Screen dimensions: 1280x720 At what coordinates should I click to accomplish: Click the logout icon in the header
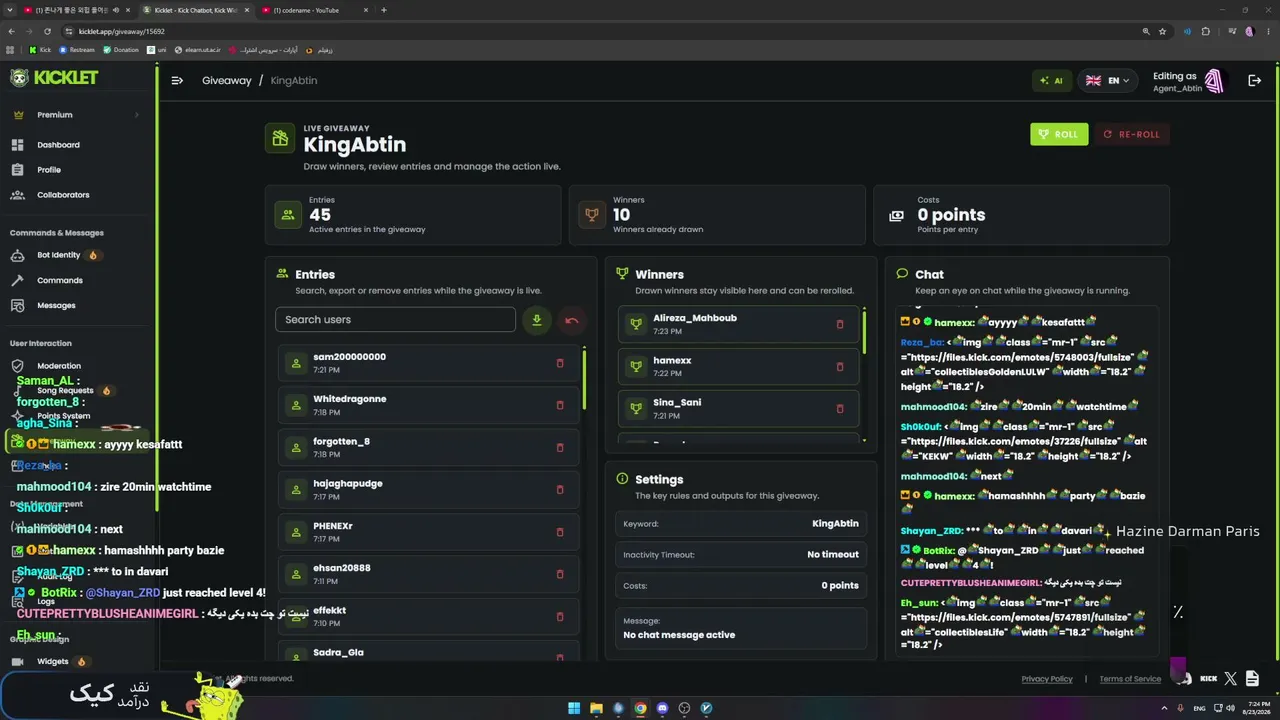(x=1254, y=81)
